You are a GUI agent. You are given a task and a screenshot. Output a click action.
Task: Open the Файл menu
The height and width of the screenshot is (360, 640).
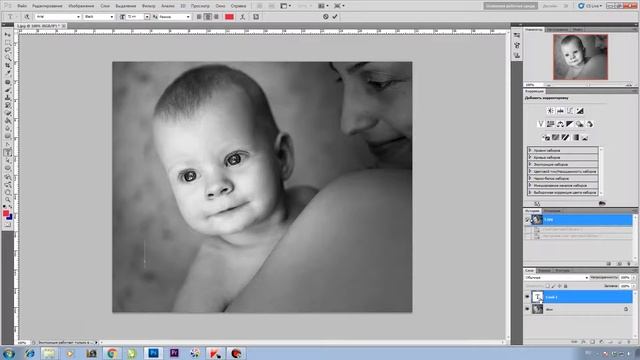click(22, 6)
